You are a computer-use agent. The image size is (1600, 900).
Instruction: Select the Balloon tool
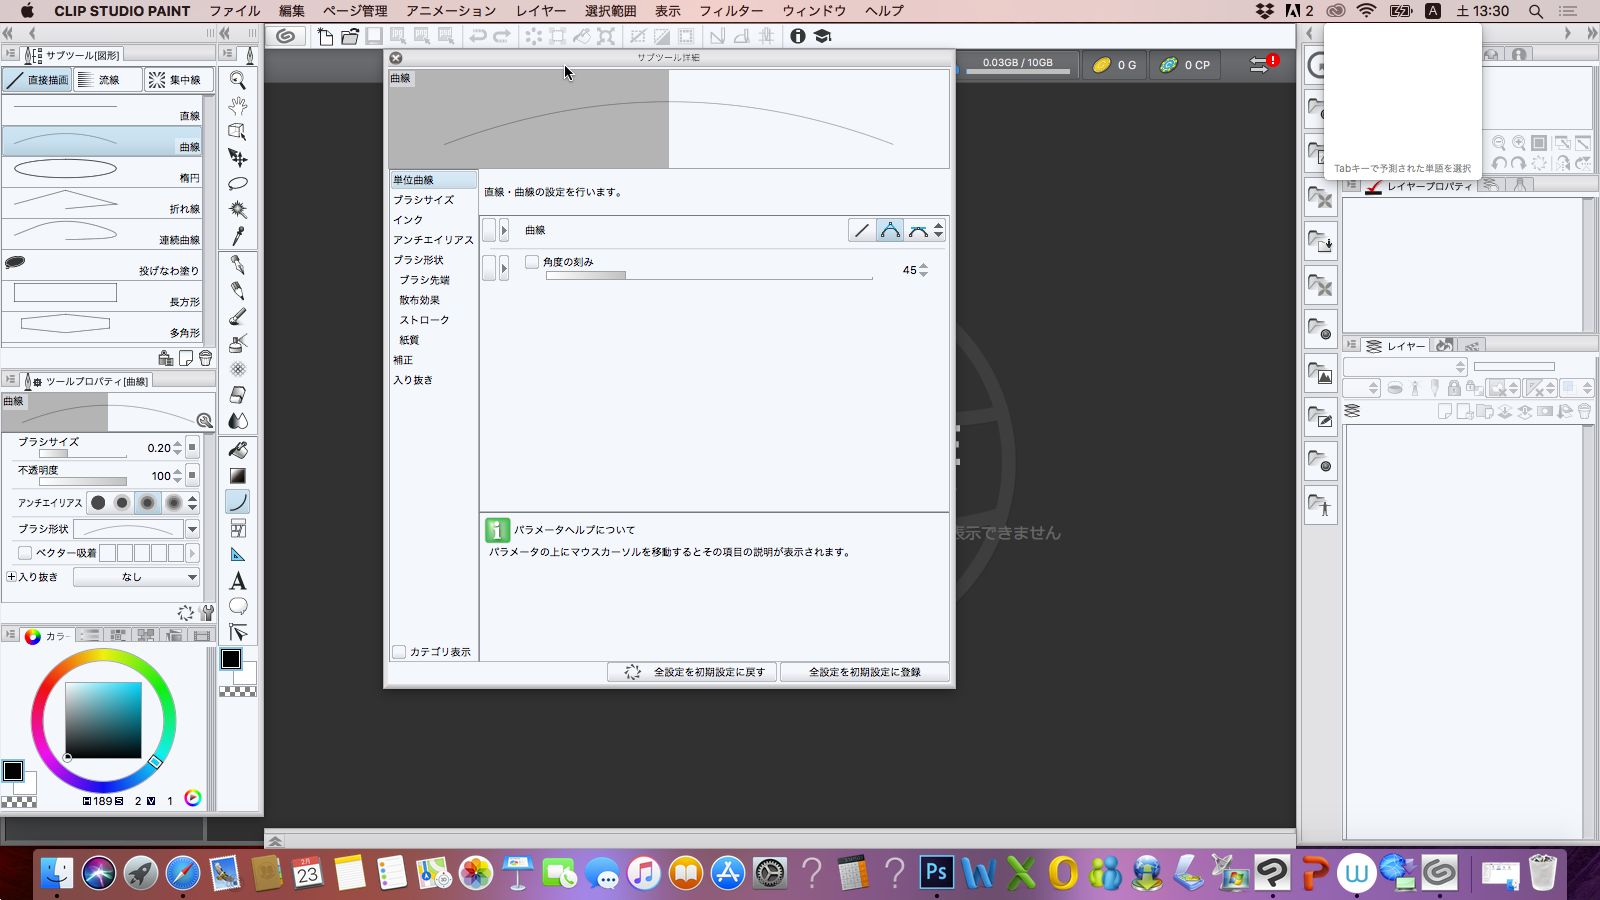(x=238, y=606)
